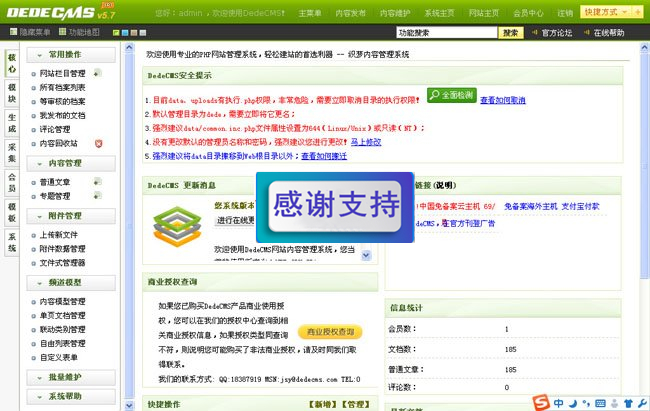
Task: Select the blue skin color square
Action: (x=125, y=33)
